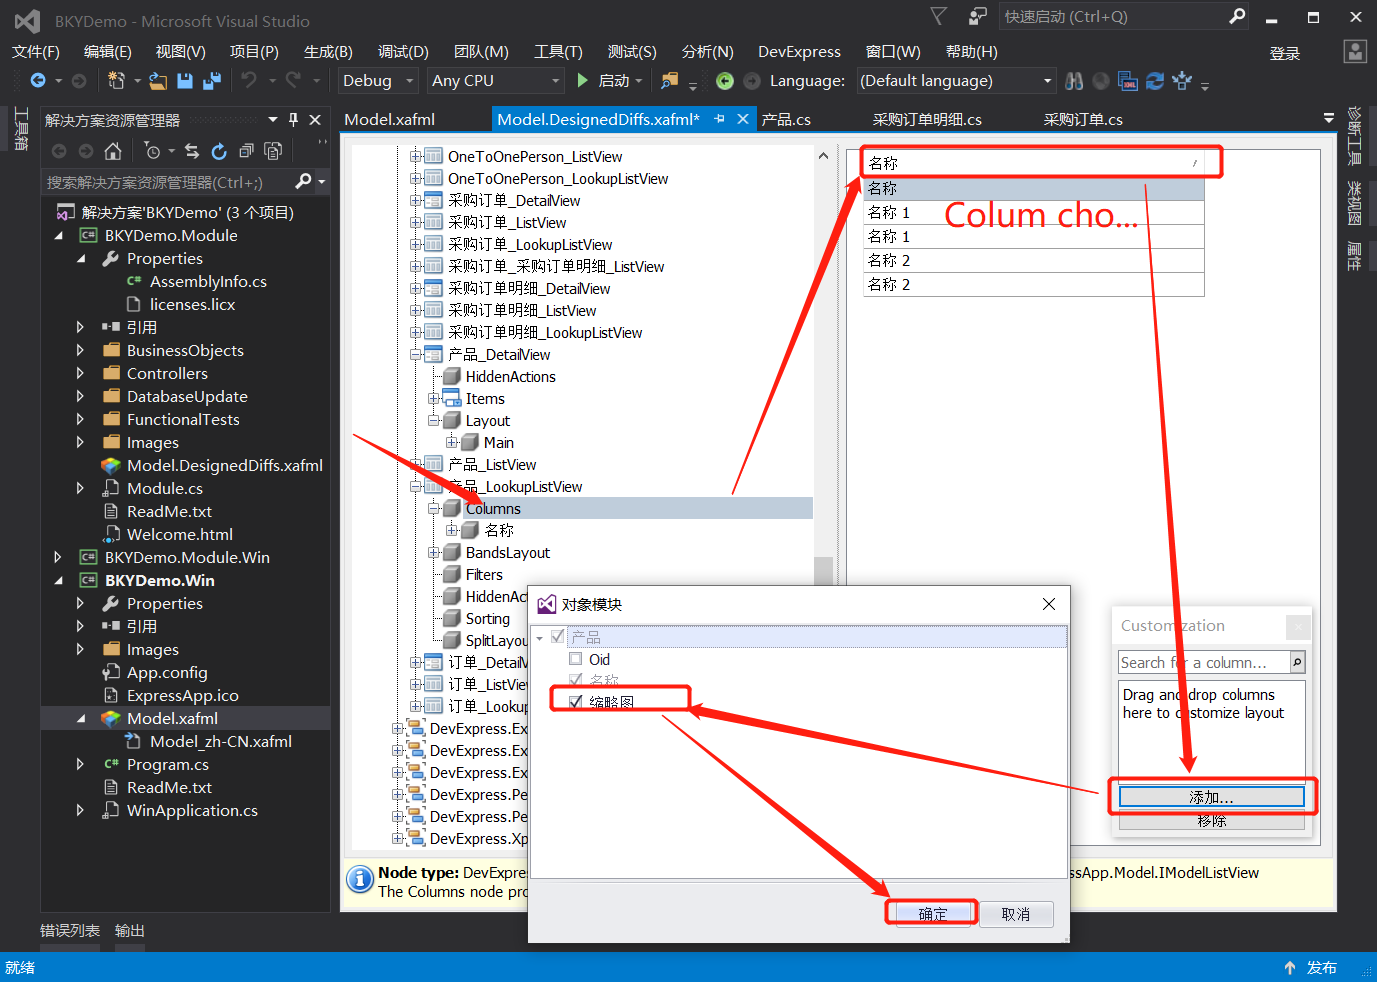
Task: Toggle the greyed 名称 checkbox in the dialog
Action: coord(575,680)
